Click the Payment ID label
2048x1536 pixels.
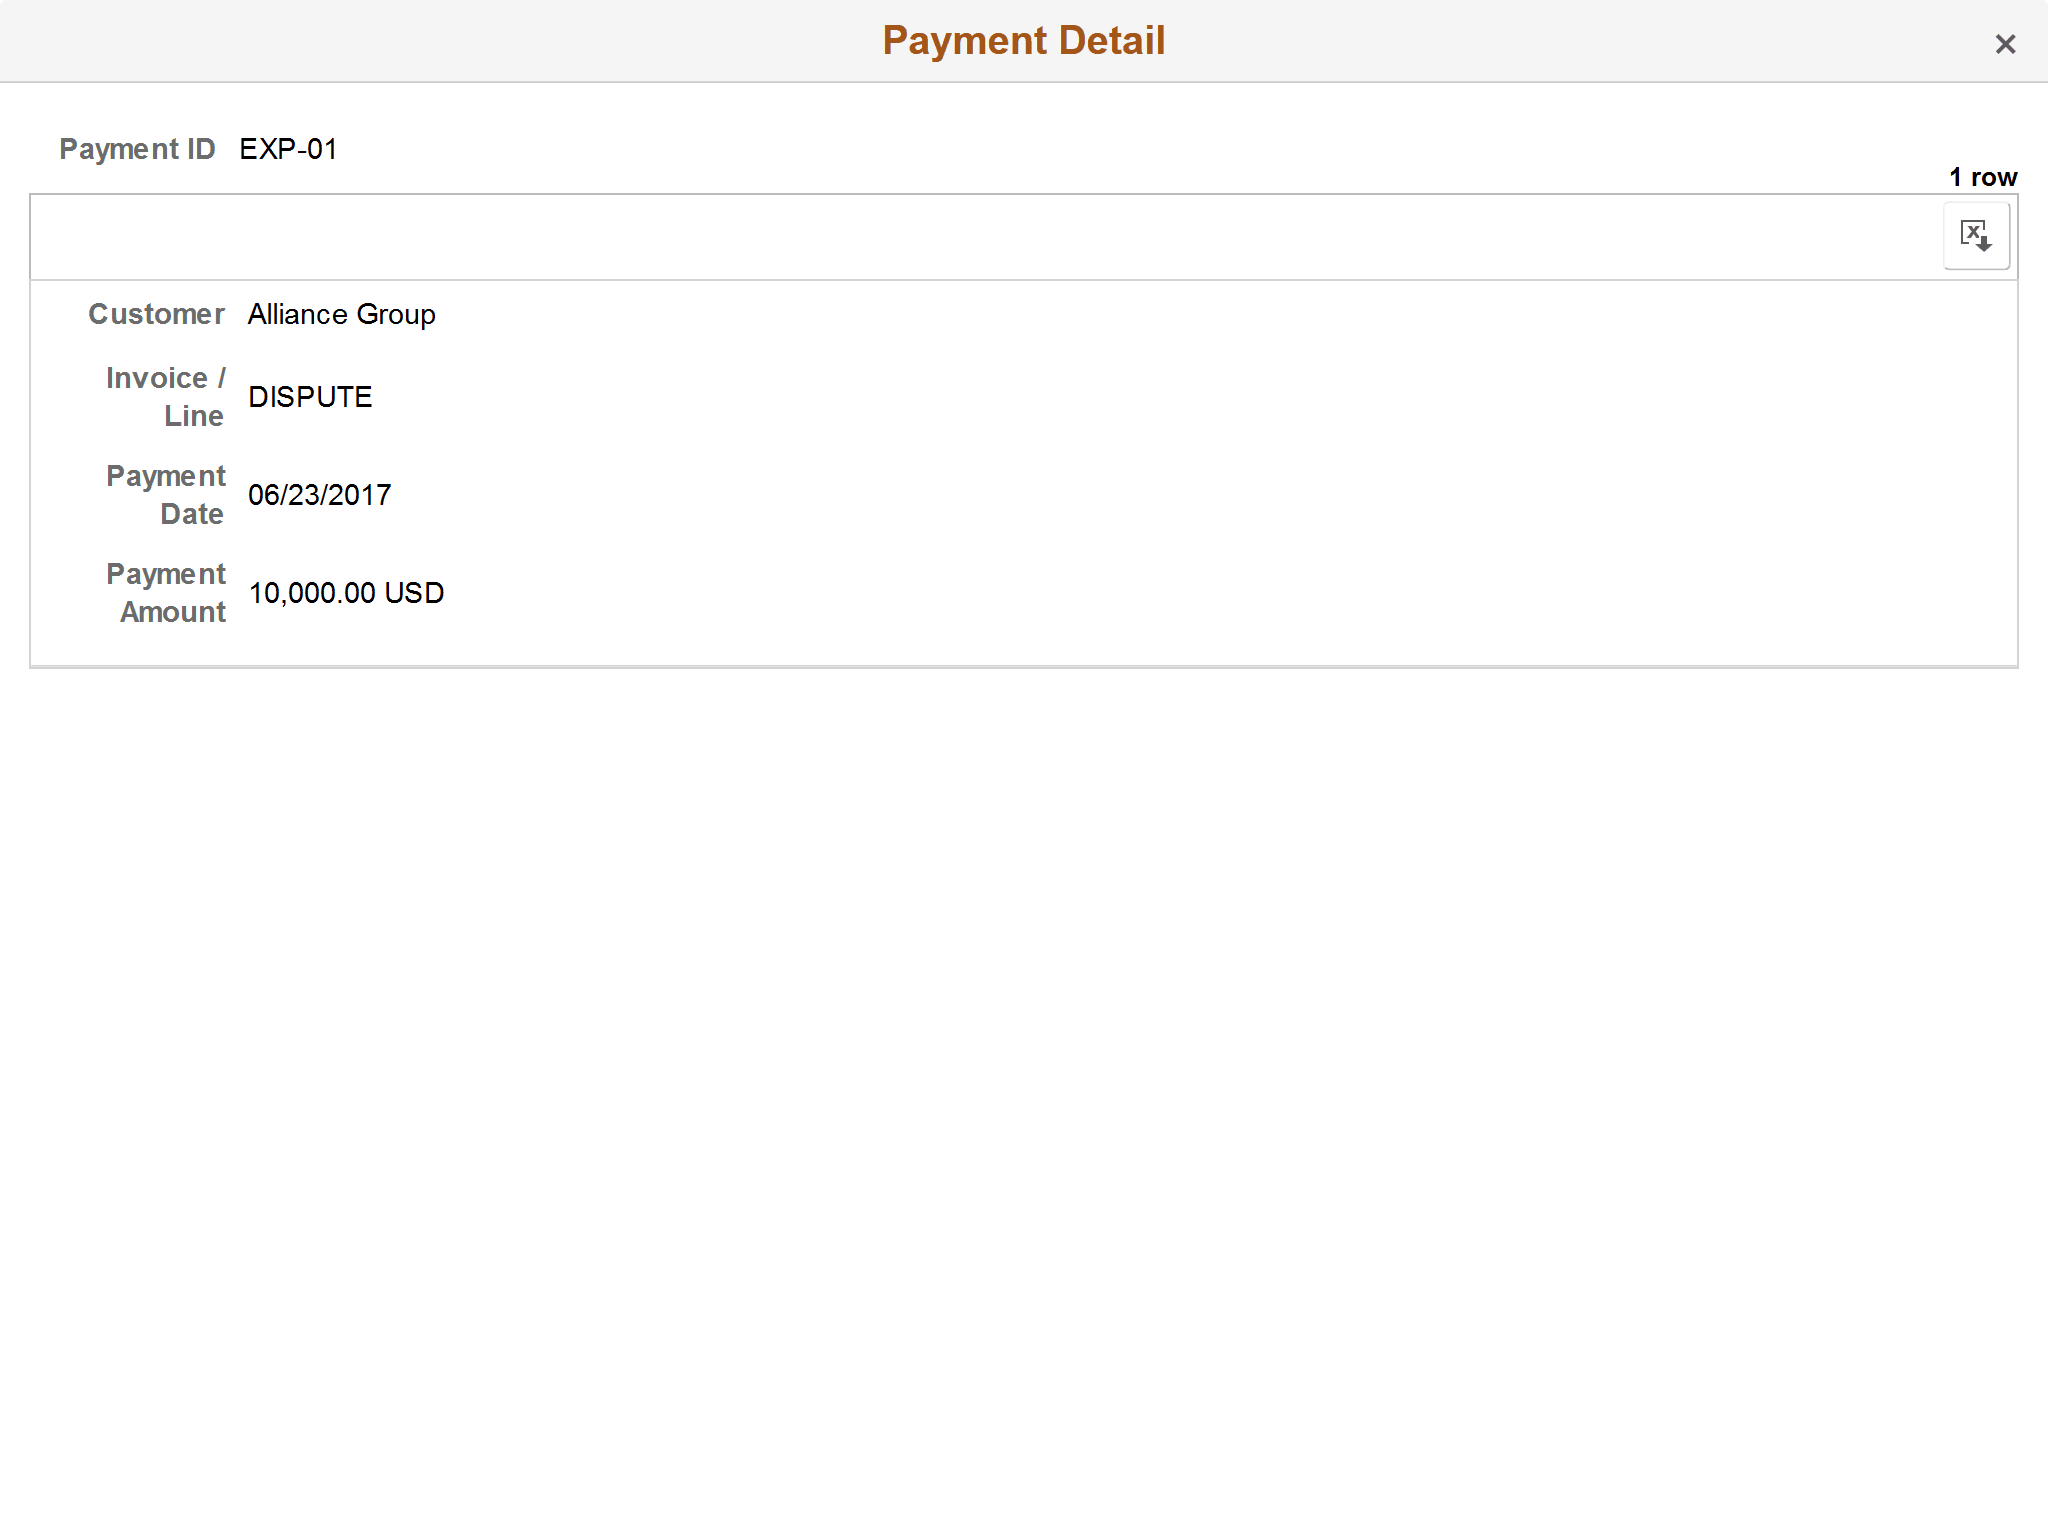138,148
